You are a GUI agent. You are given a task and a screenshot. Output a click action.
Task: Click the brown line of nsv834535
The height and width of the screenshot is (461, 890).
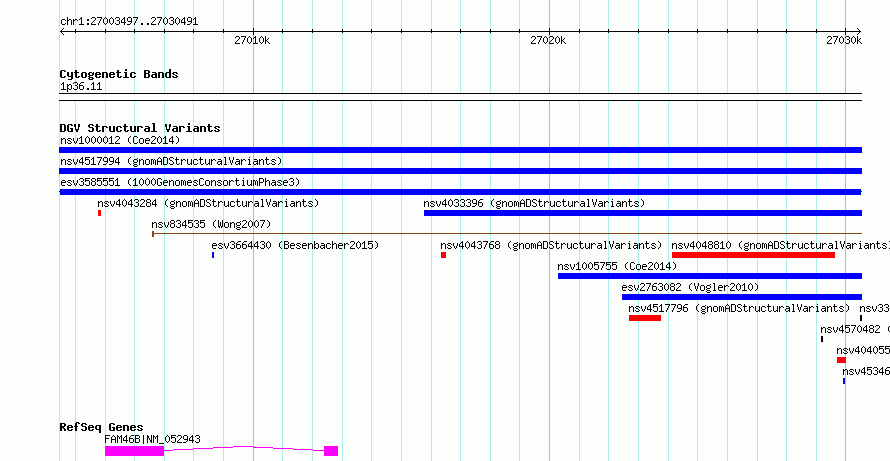(507, 233)
